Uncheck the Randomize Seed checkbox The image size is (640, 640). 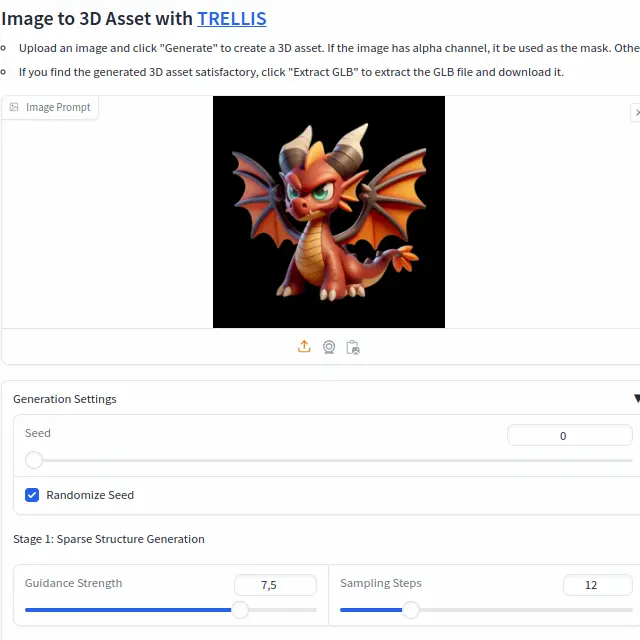click(32, 495)
